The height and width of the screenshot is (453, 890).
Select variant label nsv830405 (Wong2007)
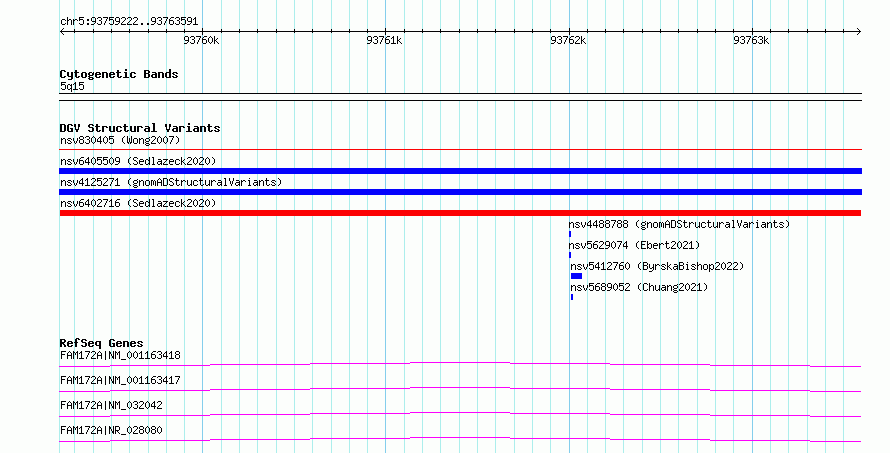[x=120, y=140]
